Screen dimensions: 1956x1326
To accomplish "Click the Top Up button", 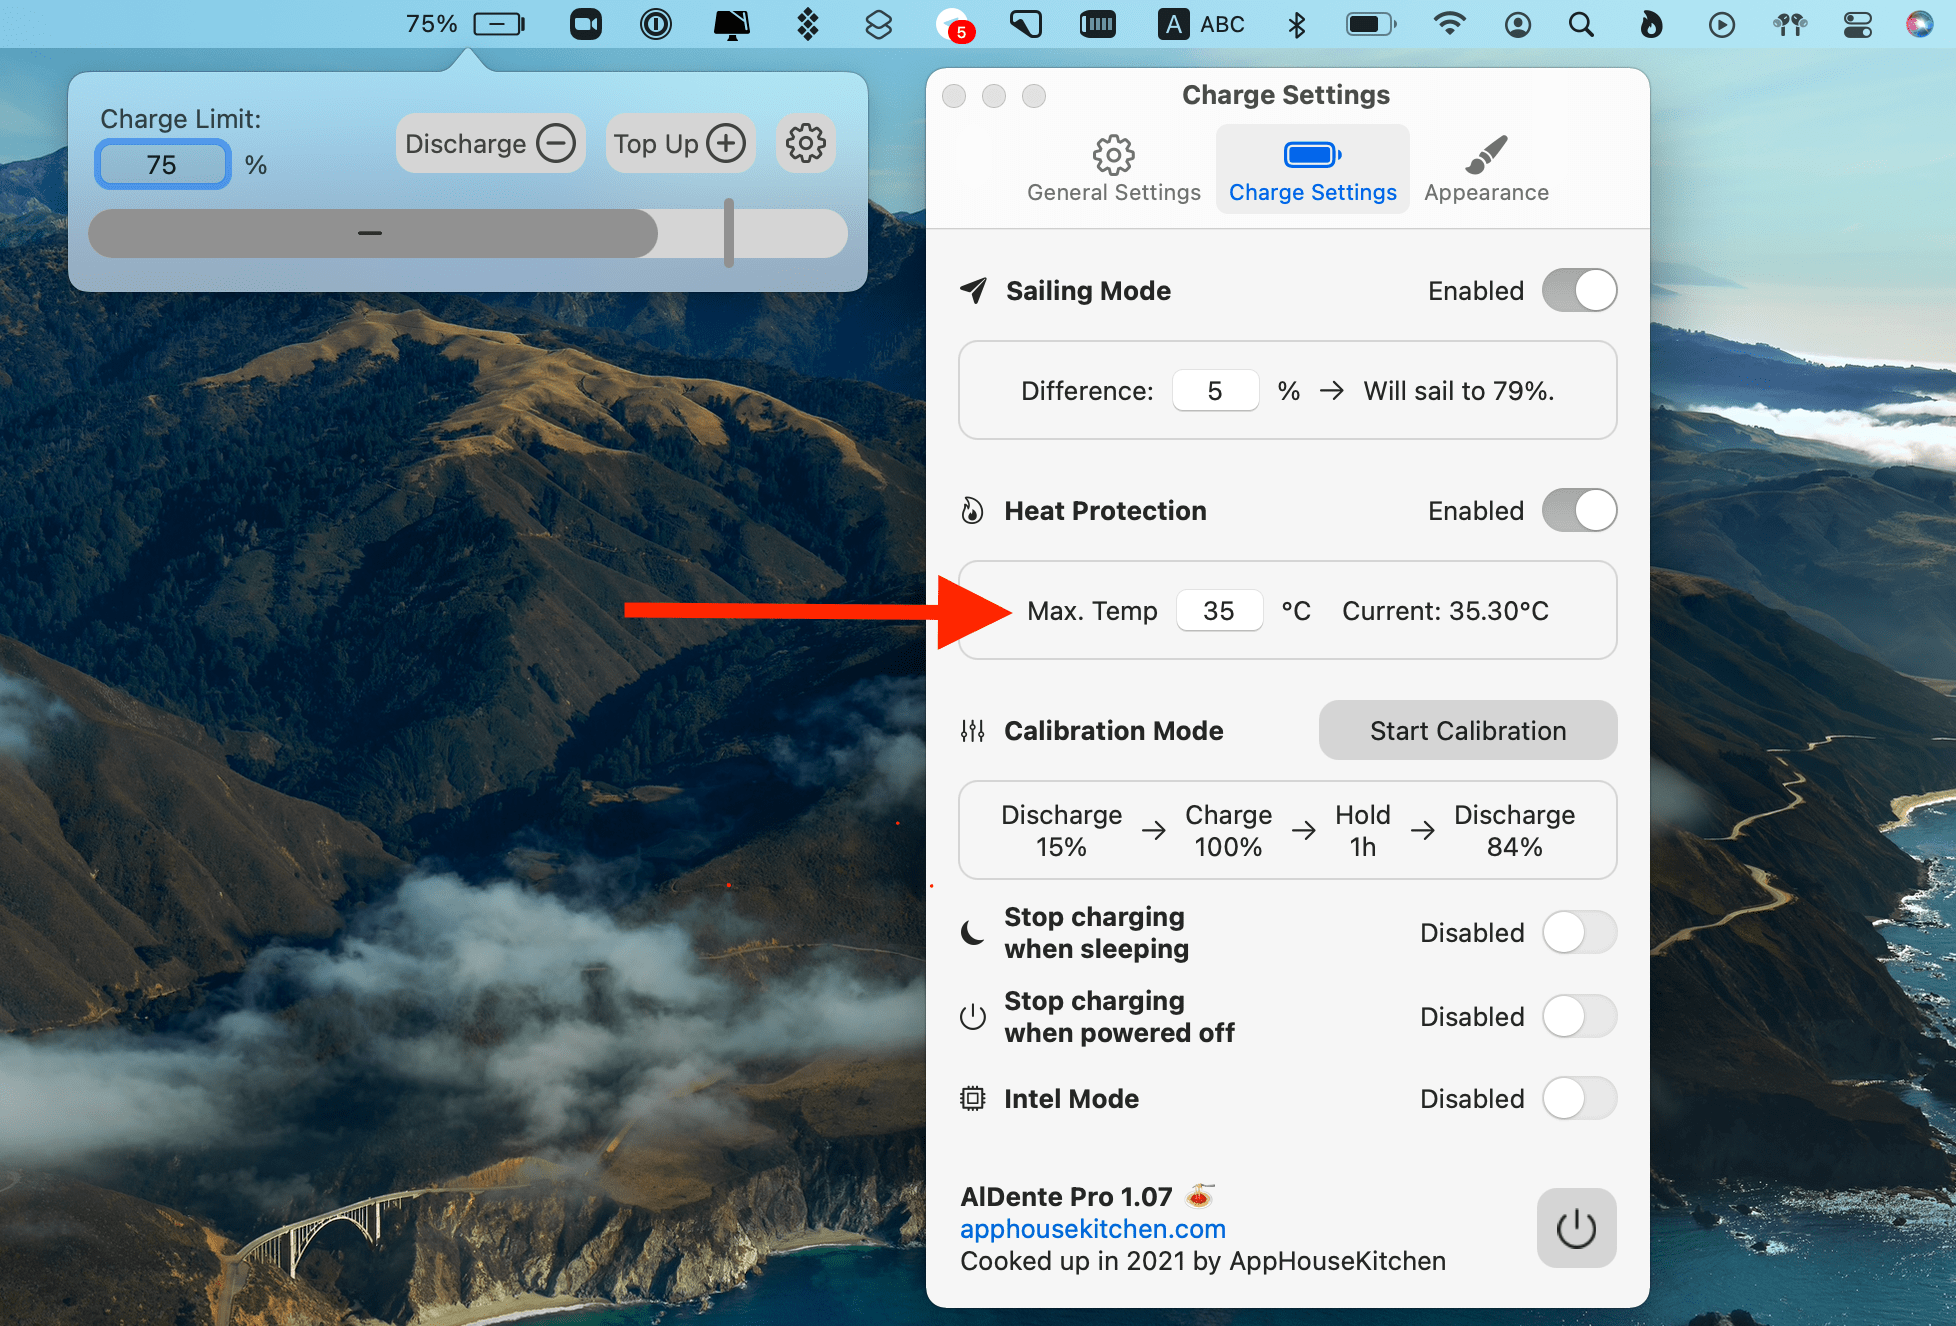I will [x=680, y=143].
